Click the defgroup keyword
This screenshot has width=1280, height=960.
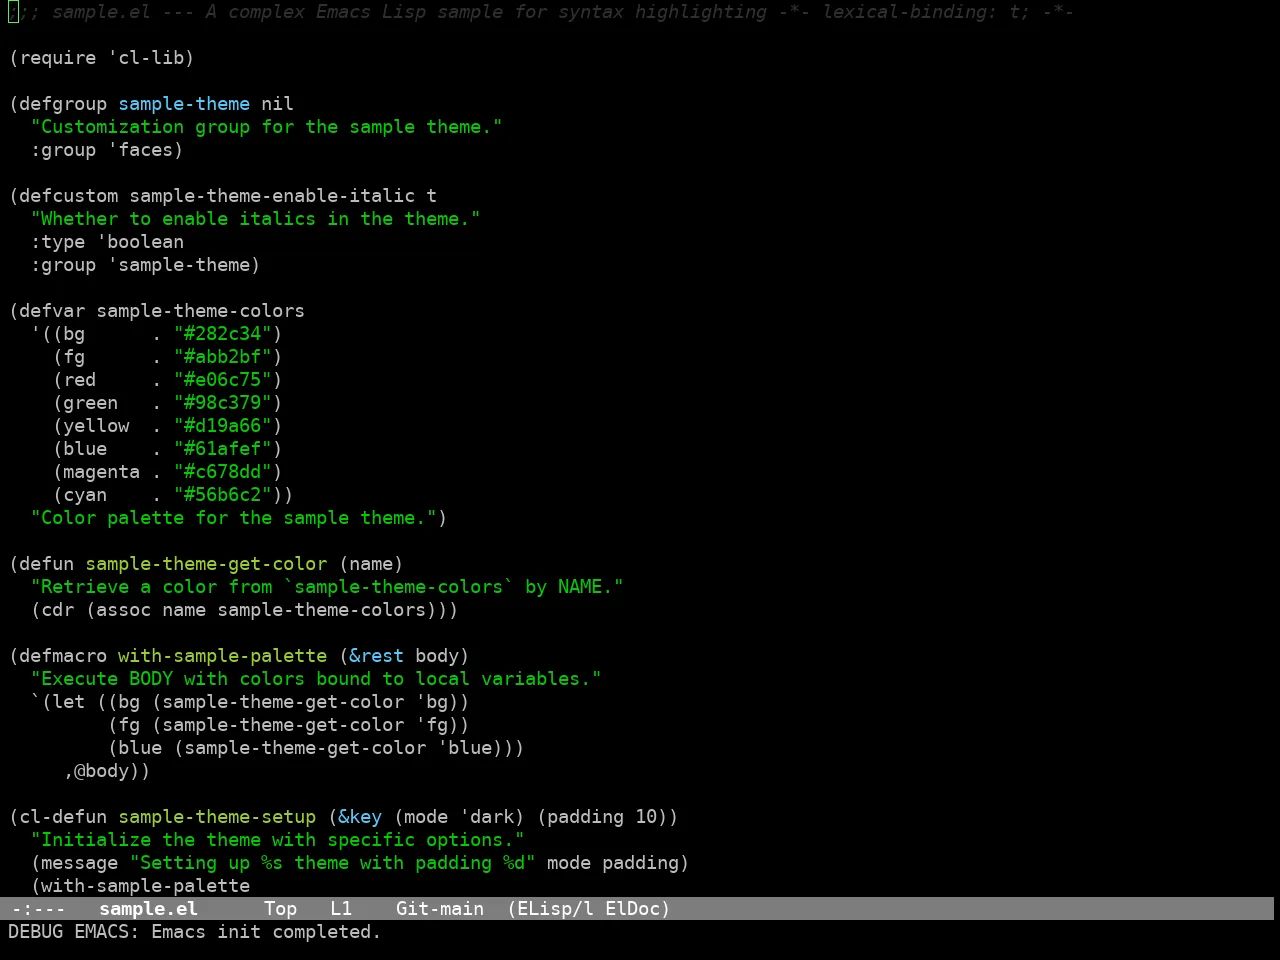[63, 104]
